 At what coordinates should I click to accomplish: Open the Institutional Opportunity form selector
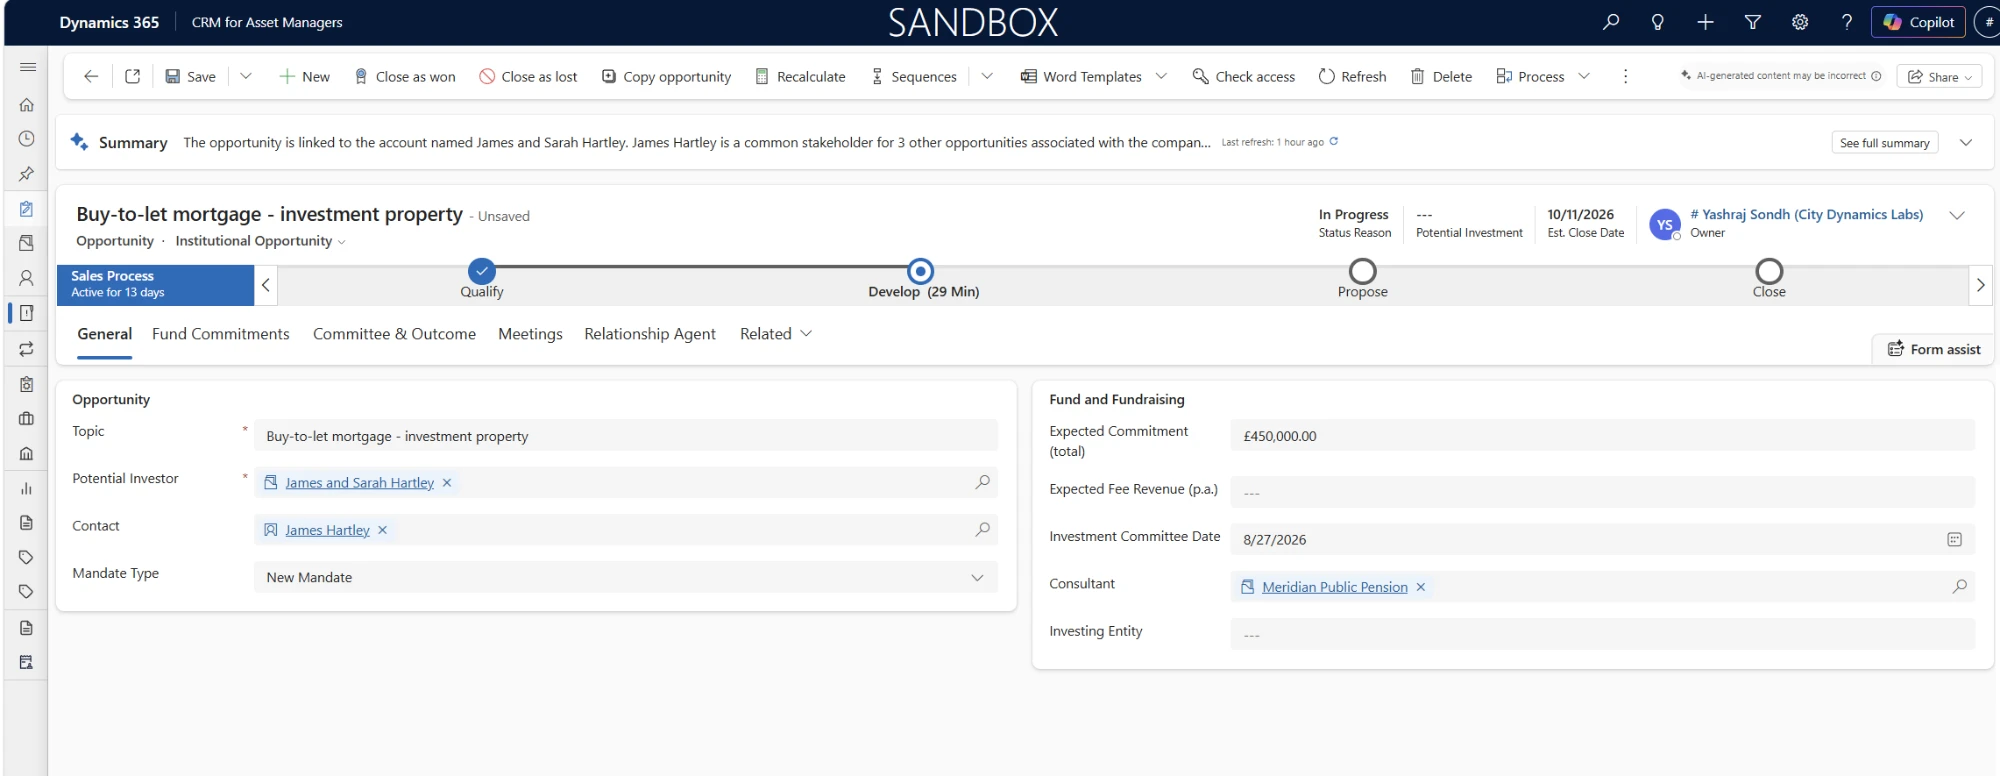coord(260,241)
